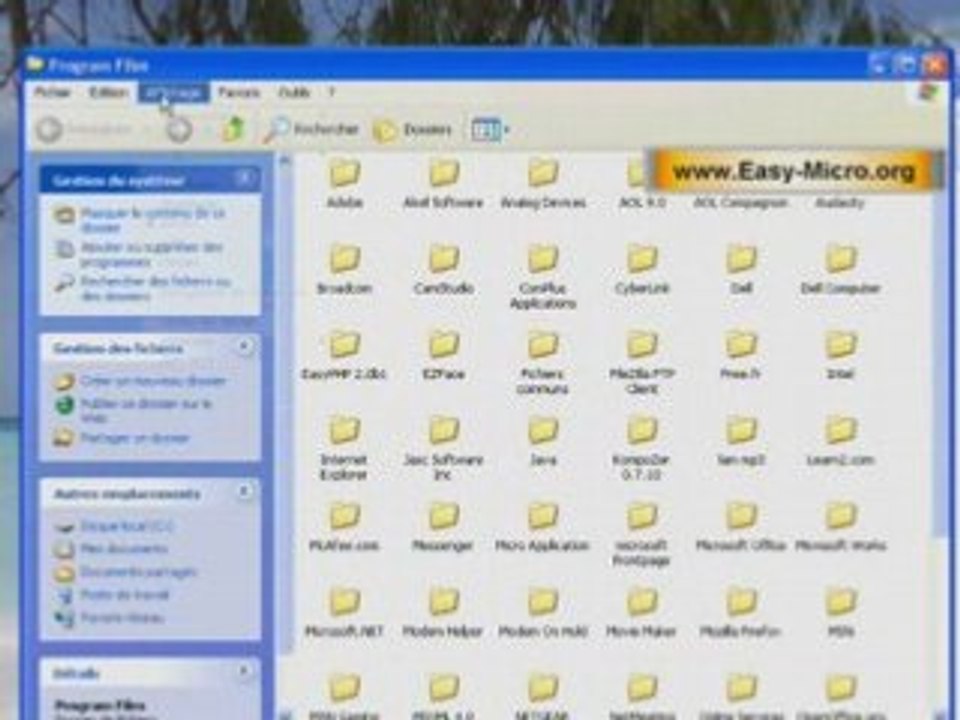Click Créer un nouveau dossier
The height and width of the screenshot is (720, 960).
141,381
